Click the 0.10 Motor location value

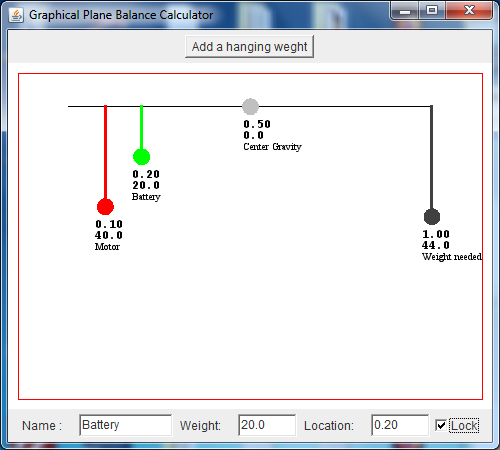[109, 224]
